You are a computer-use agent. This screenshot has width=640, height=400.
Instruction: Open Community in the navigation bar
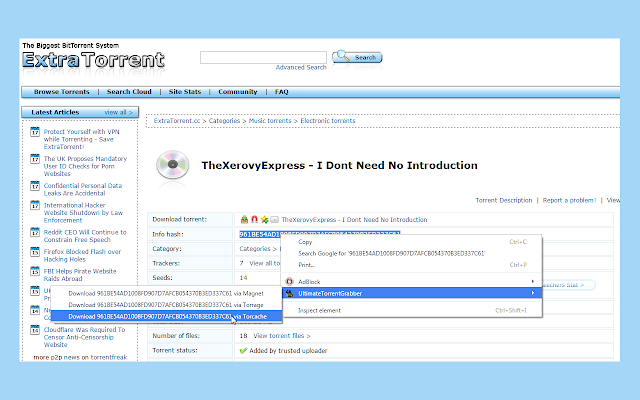pos(238,92)
